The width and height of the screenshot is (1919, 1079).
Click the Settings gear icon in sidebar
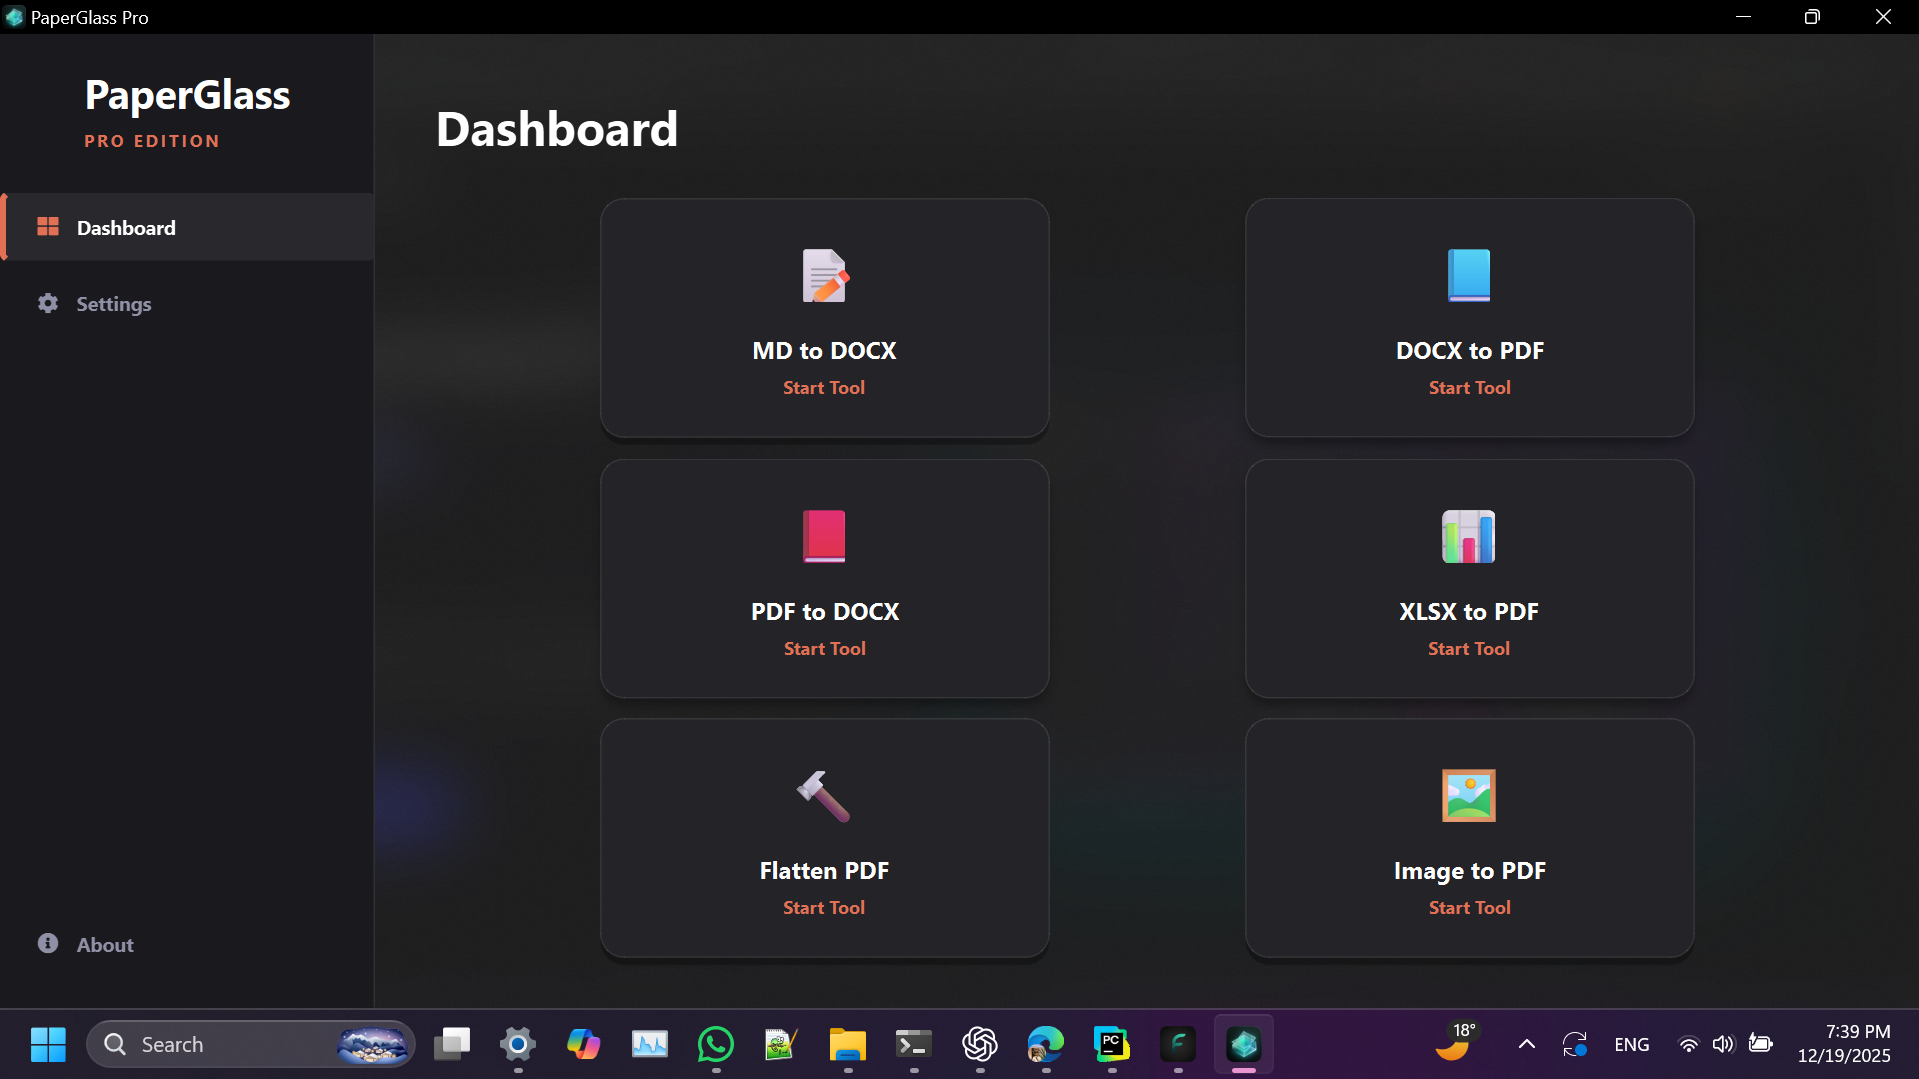[48, 303]
